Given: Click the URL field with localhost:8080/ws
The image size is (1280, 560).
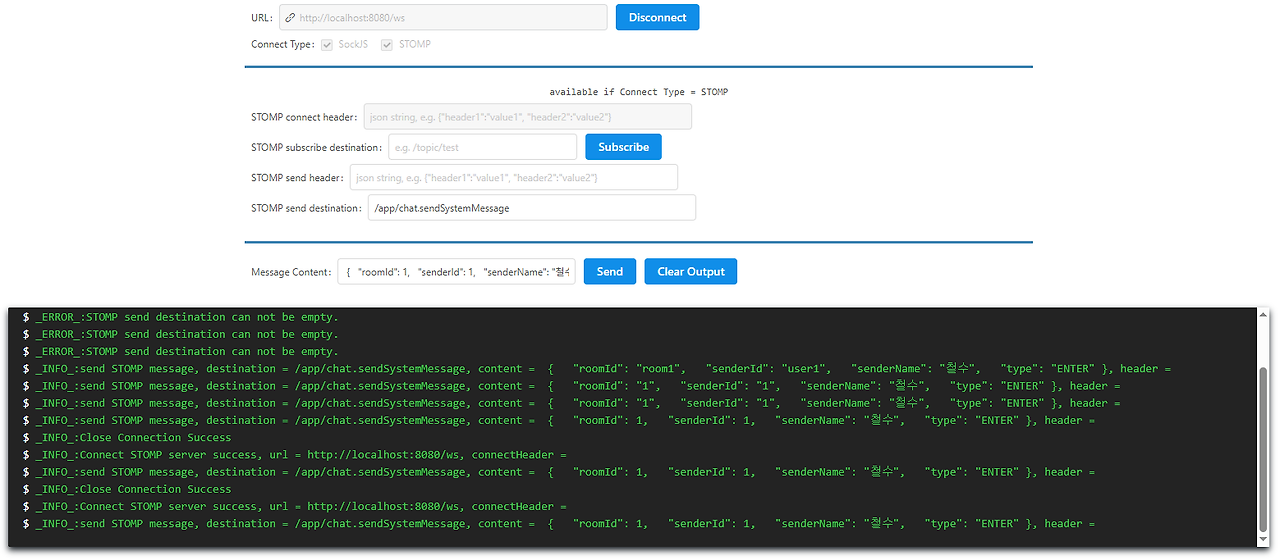Looking at the screenshot, I should tap(443, 17).
